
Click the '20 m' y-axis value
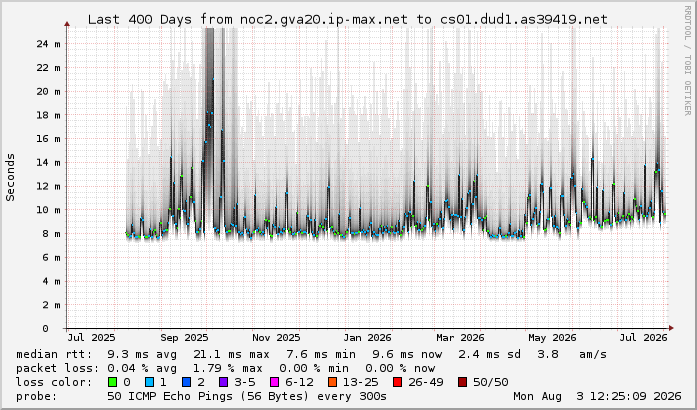pyautogui.click(x=48, y=92)
